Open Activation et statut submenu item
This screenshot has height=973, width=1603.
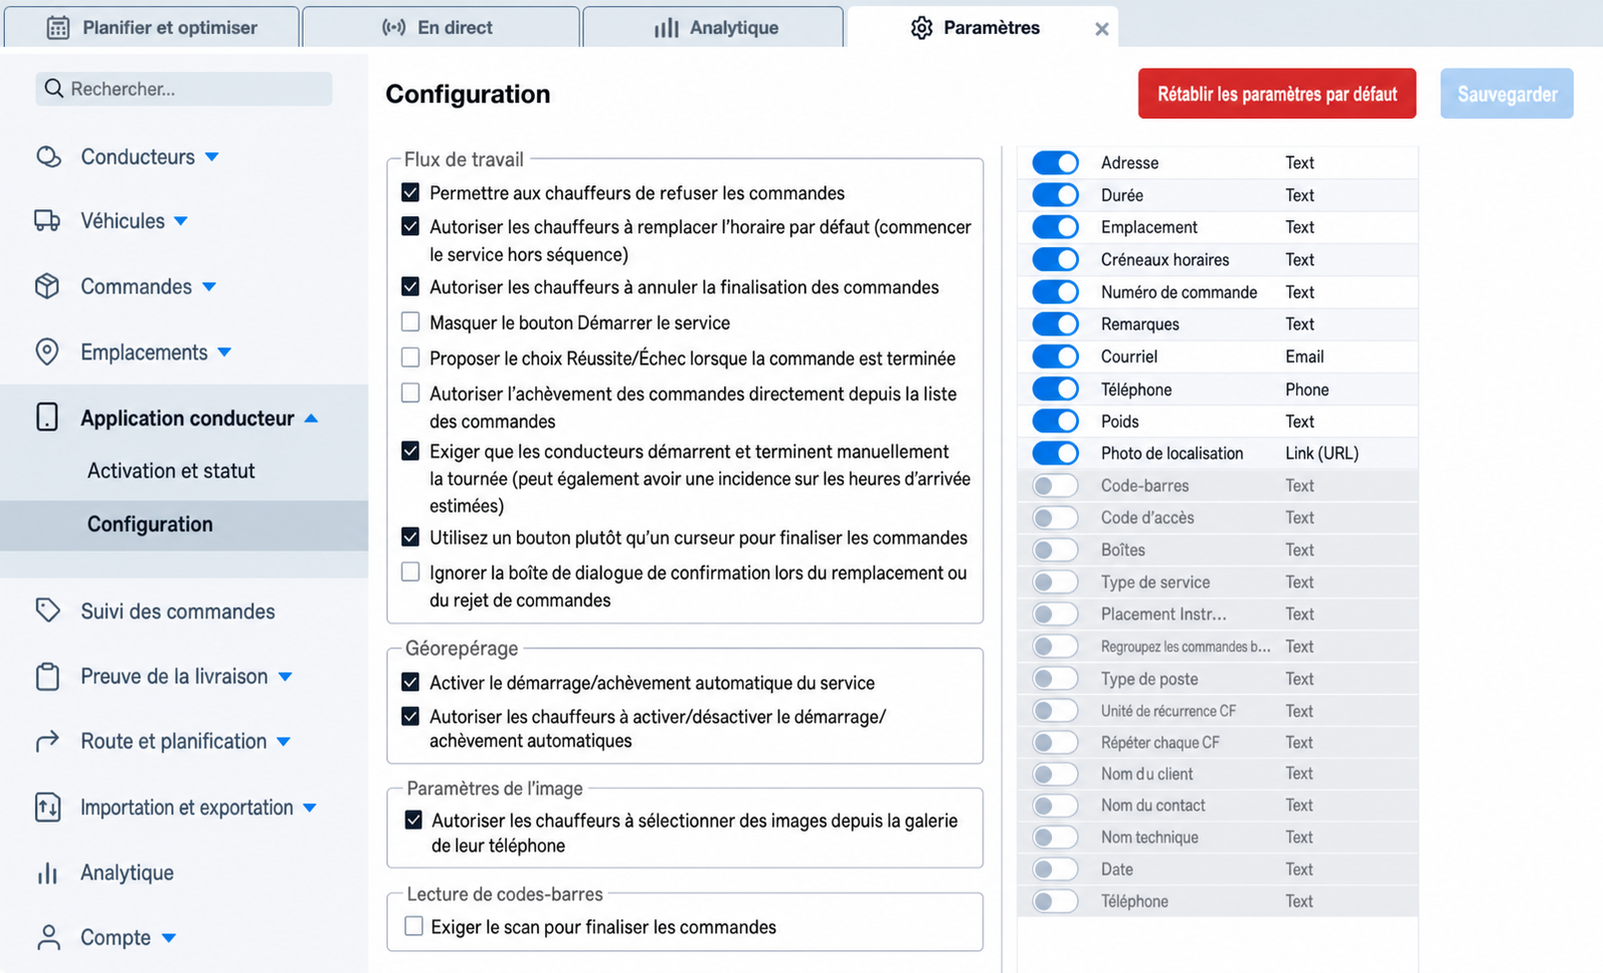point(171,470)
